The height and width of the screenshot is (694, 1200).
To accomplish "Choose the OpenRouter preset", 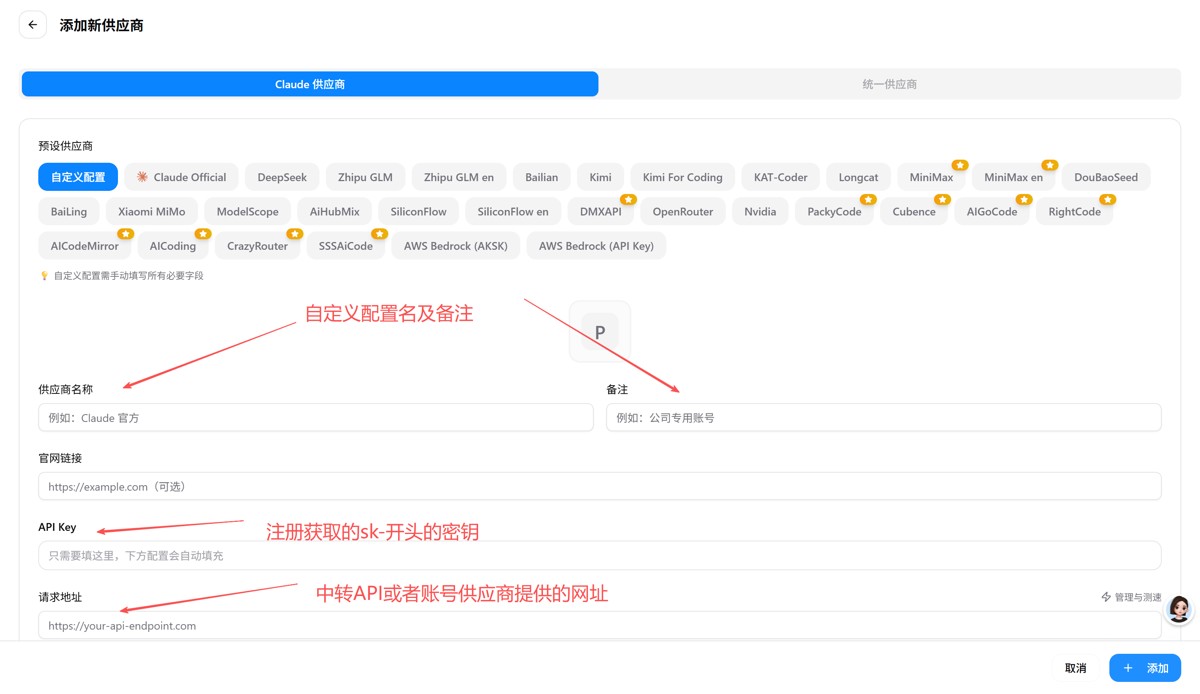I will 683,211.
